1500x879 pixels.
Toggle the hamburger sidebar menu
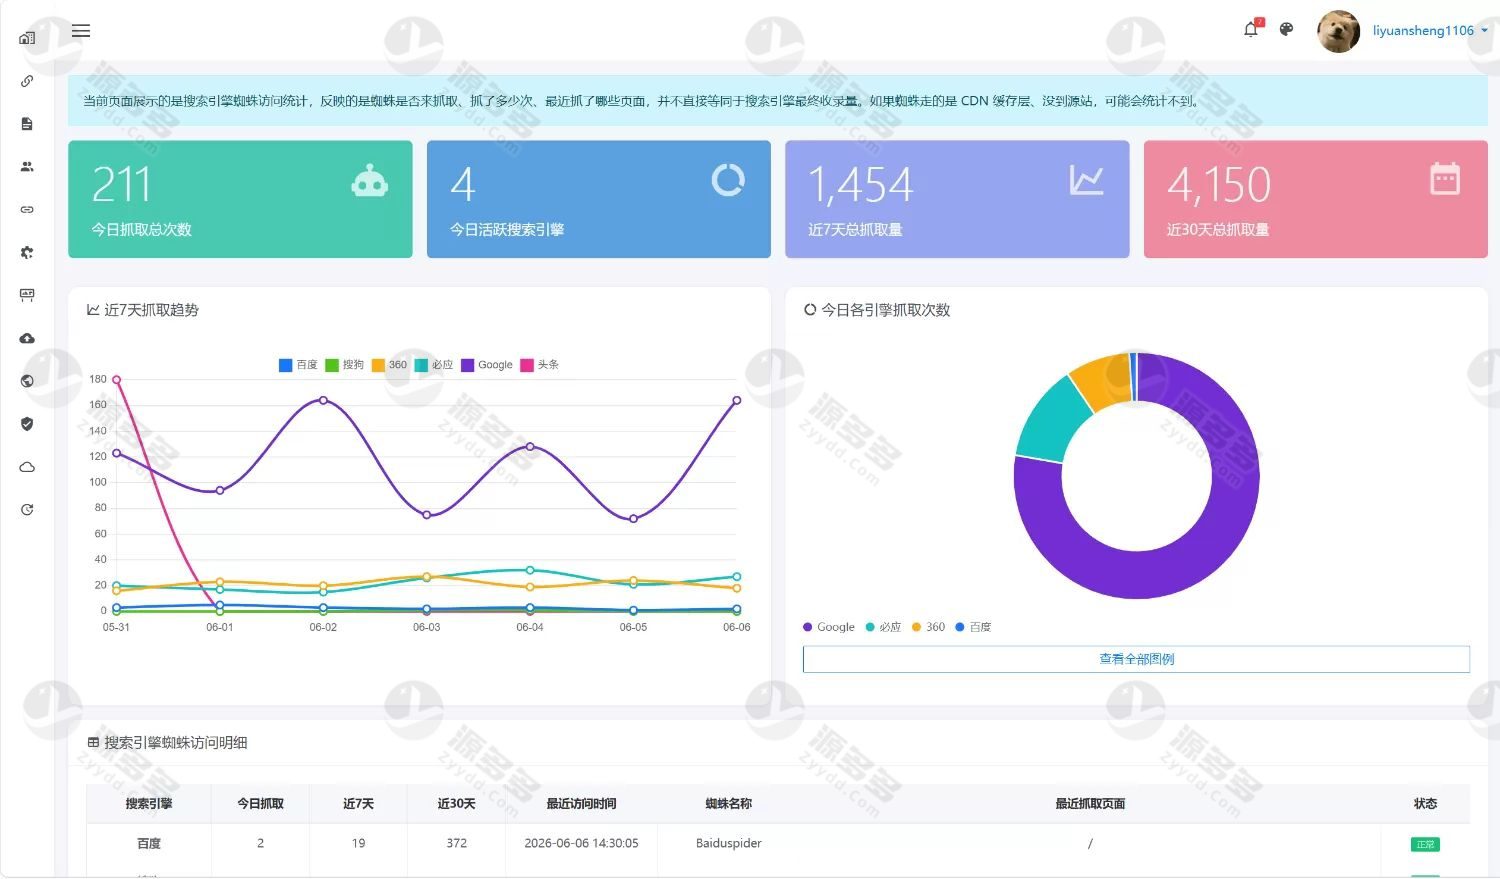[x=81, y=31]
